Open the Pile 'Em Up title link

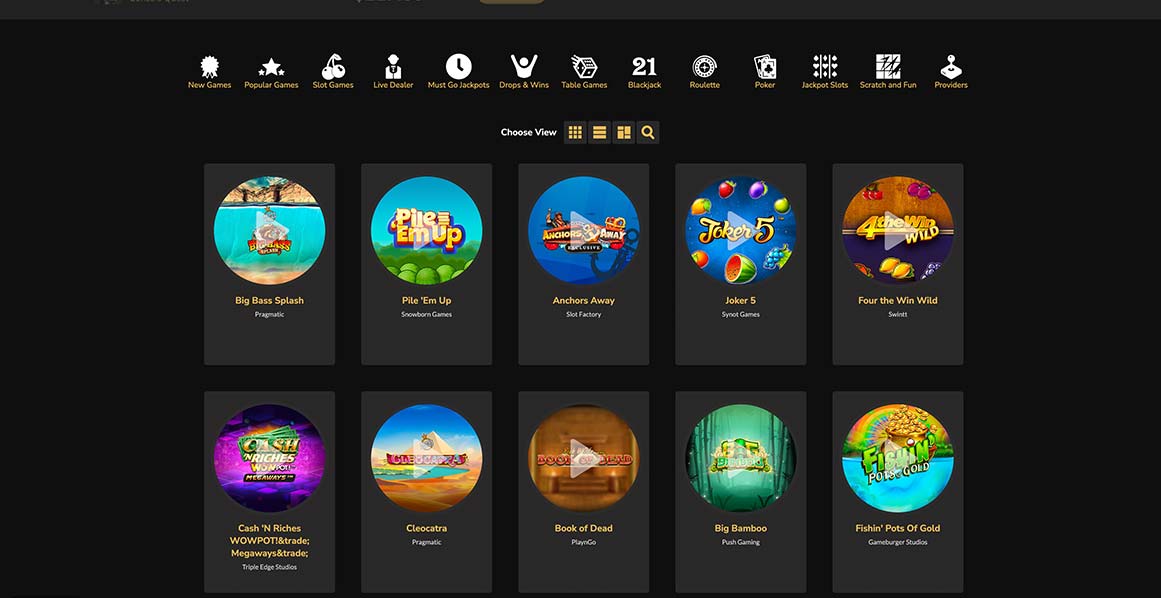click(426, 300)
